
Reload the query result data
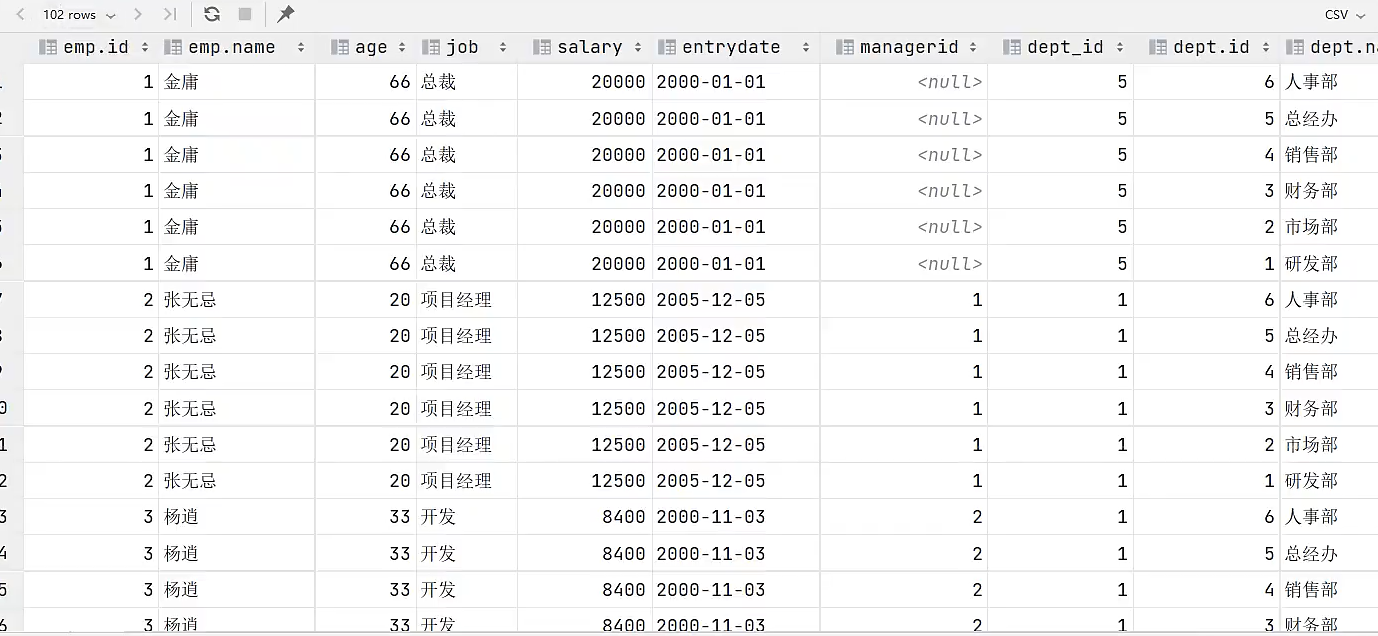point(212,15)
